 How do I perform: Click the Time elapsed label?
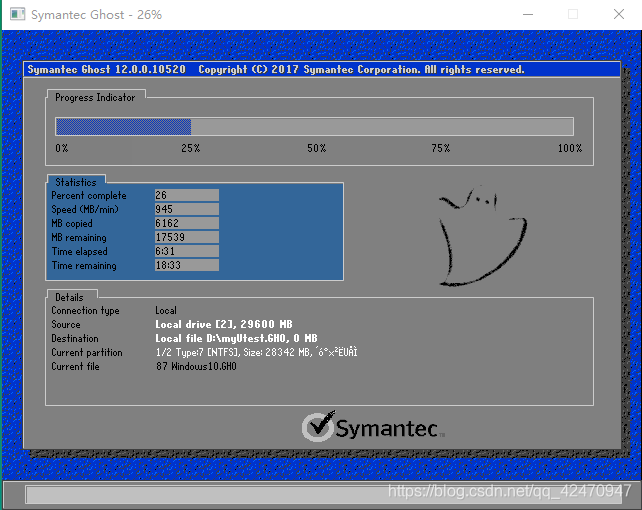(x=79, y=251)
